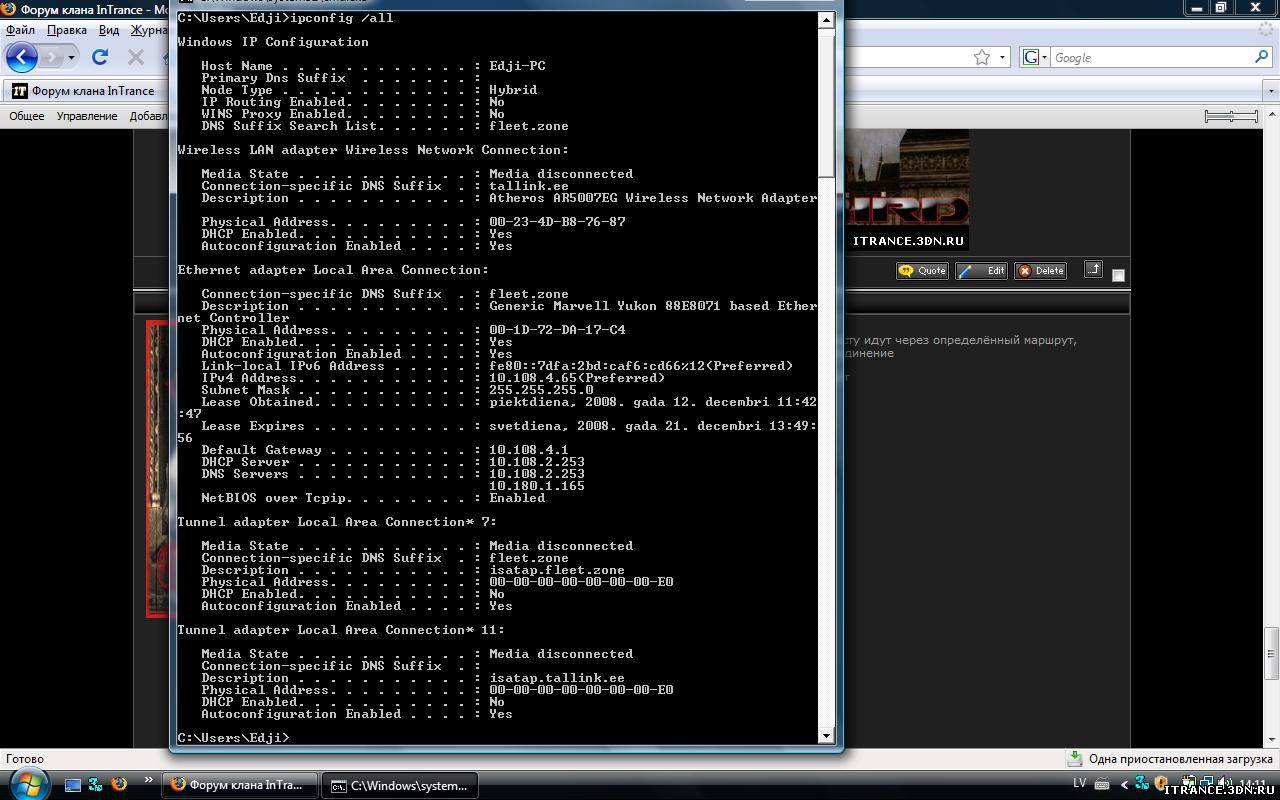Click the go-to-top arrow icon beside Delete
The image size is (1280, 800).
[1093, 270]
